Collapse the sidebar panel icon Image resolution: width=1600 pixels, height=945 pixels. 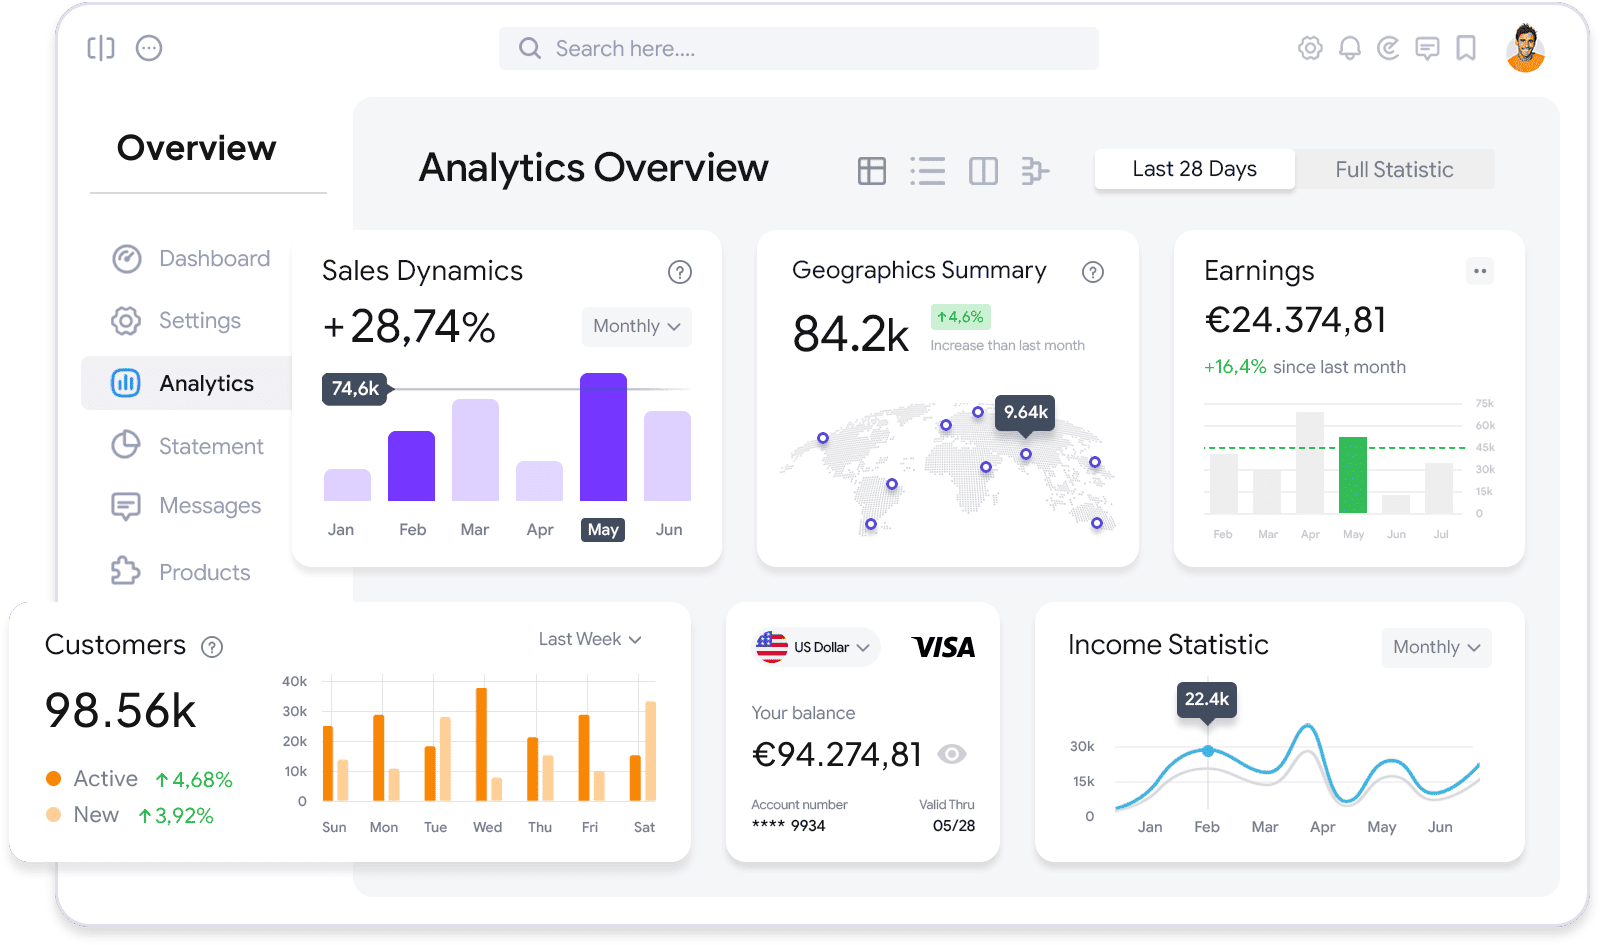[x=101, y=48]
